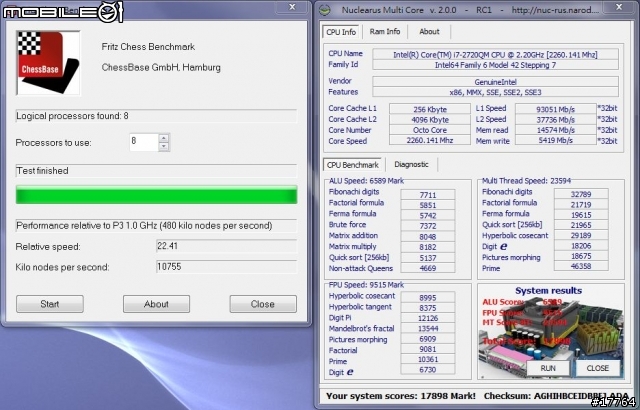The image size is (640, 410).
Task: Click the ChessBase logo image
Action: [48, 63]
